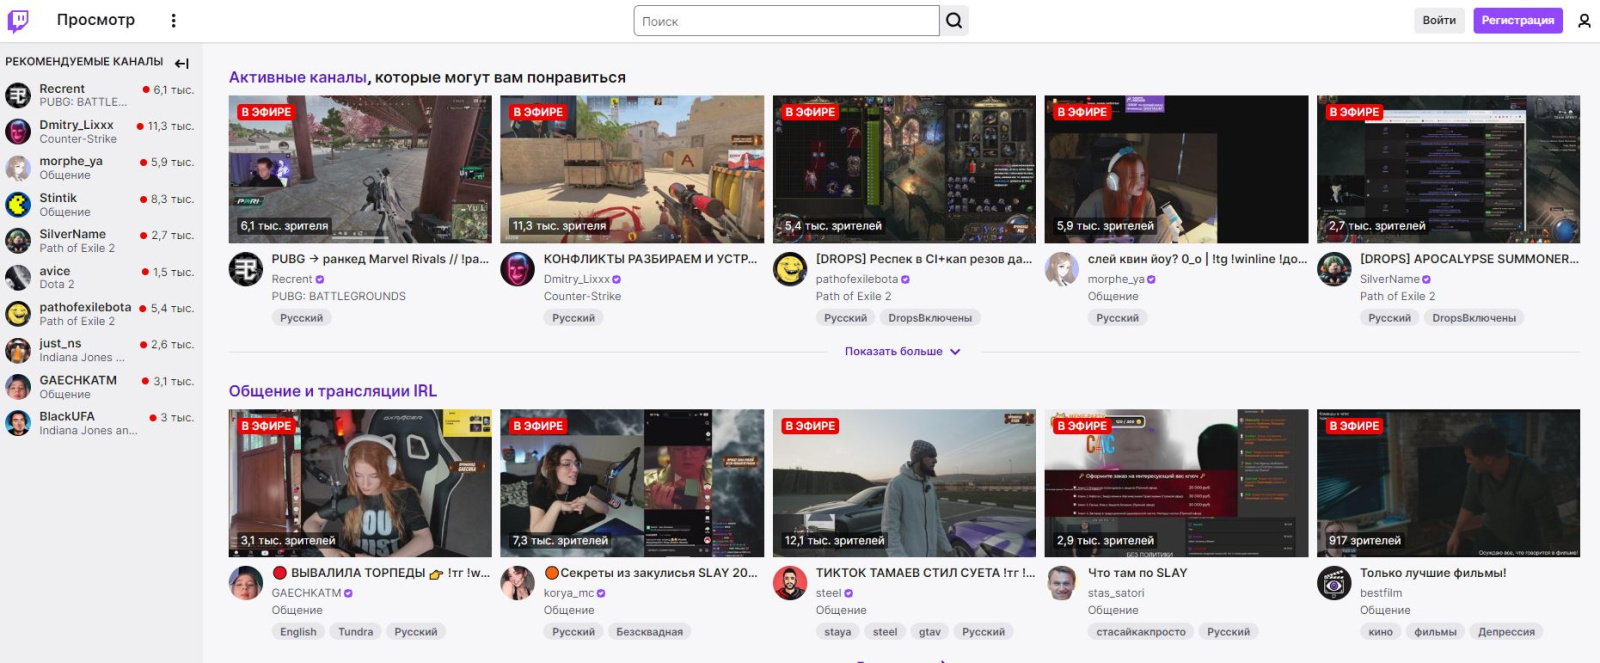Click the gtav tag under steel
The width and height of the screenshot is (1600, 663).
(x=930, y=632)
